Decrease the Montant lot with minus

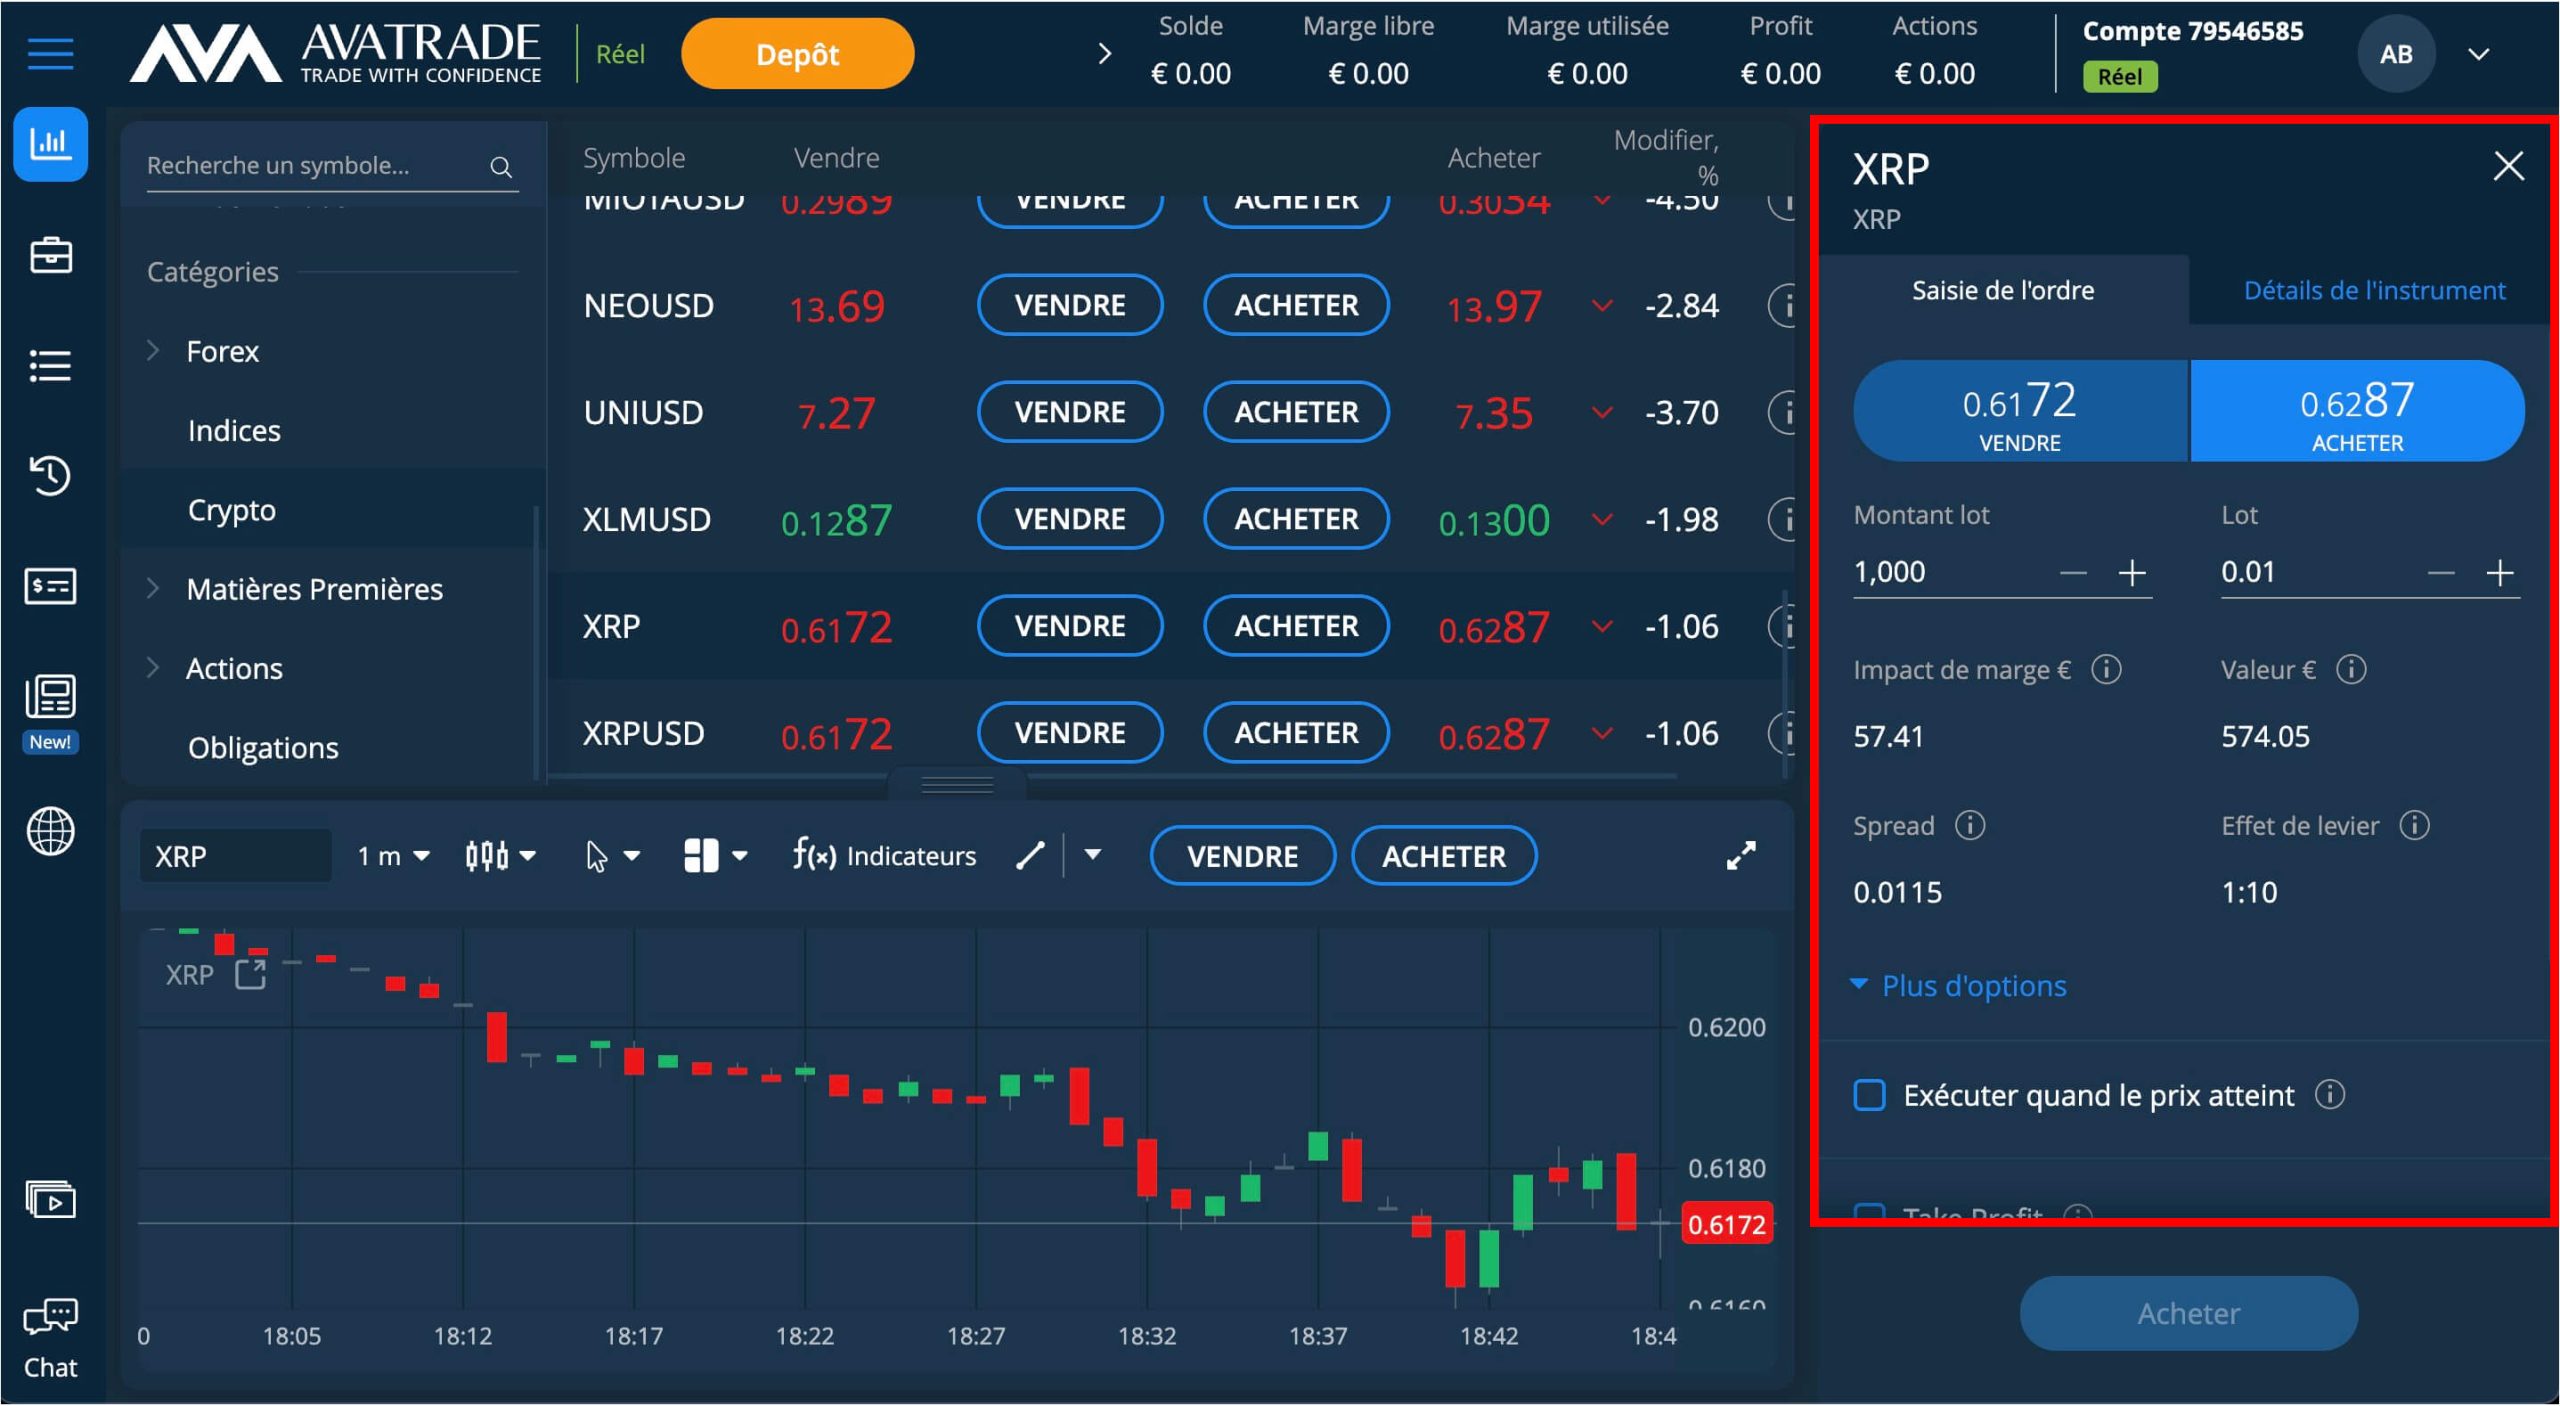pos(2073,573)
